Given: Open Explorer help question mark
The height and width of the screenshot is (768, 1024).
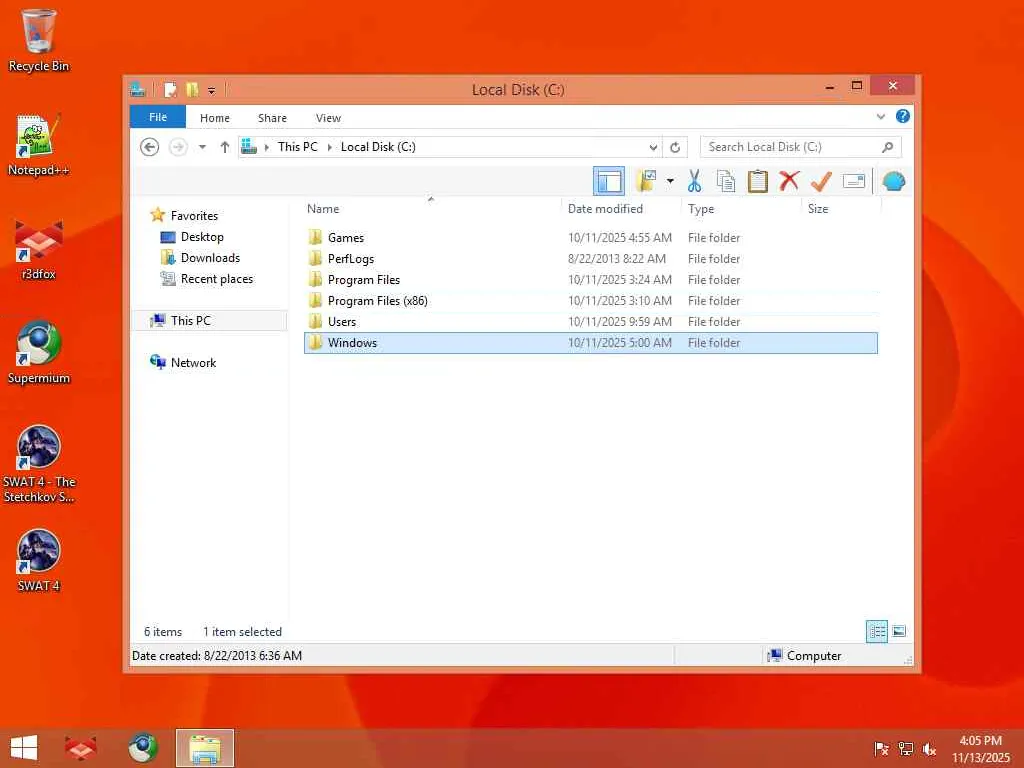Looking at the screenshot, I should 903,116.
